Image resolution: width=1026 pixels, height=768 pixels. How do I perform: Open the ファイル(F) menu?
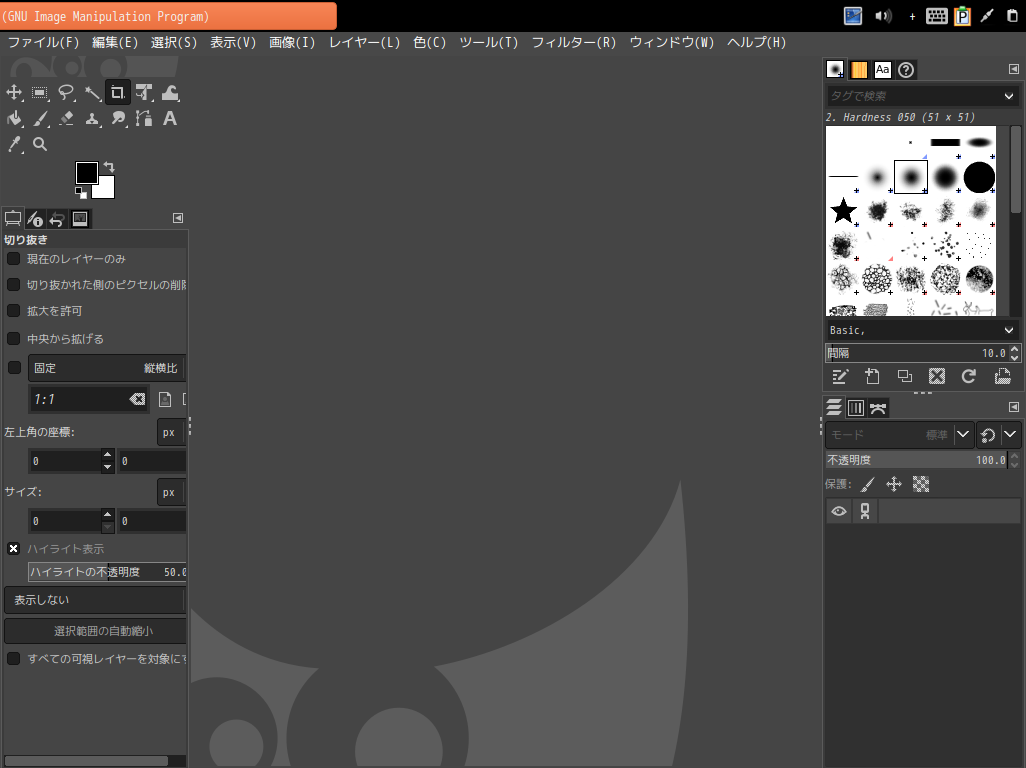coord(43,43)
